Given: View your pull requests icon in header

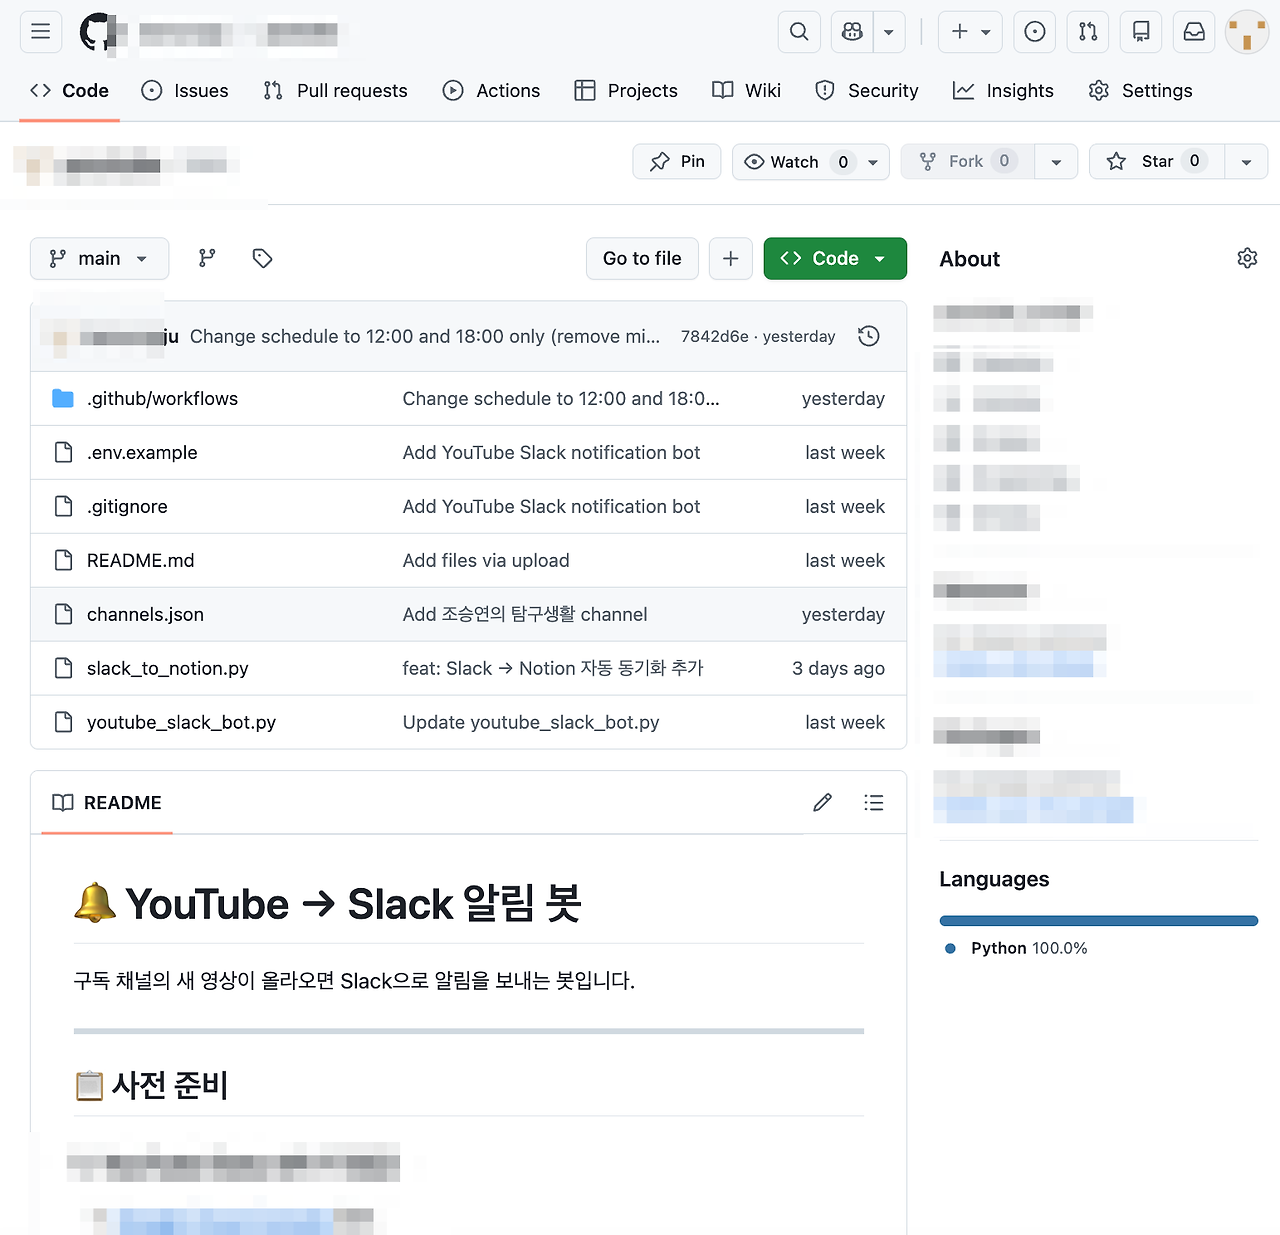Looking at the screenshot, I should (x=1088, y=32).
